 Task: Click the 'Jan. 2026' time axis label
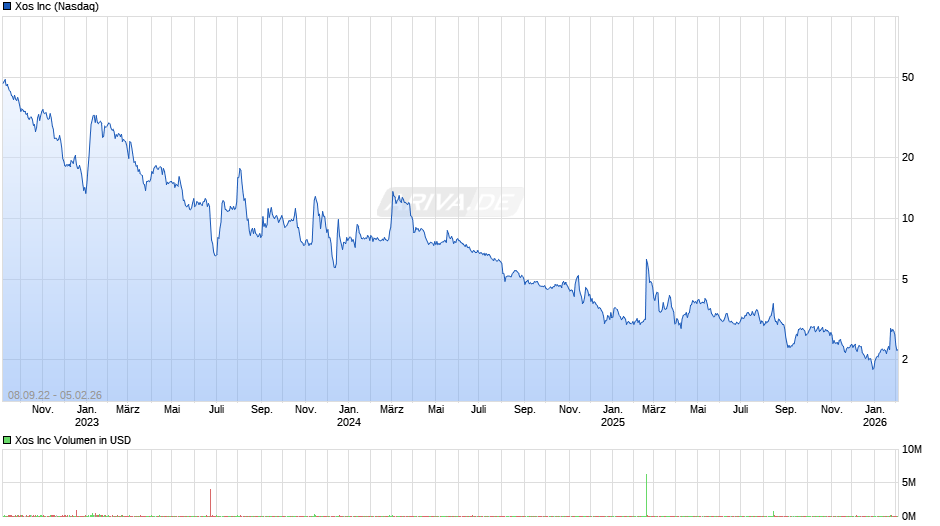coord(874,416)
